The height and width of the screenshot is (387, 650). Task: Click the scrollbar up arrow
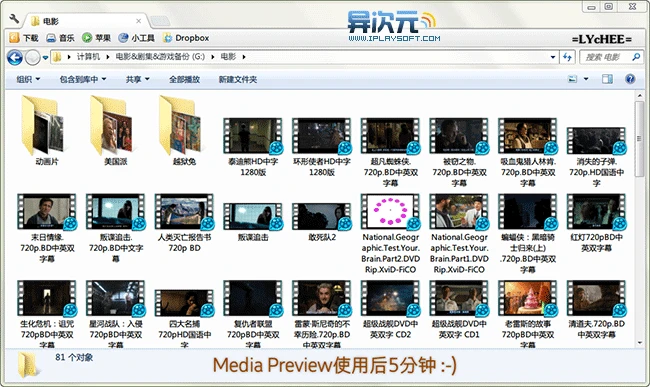[639, 96]
